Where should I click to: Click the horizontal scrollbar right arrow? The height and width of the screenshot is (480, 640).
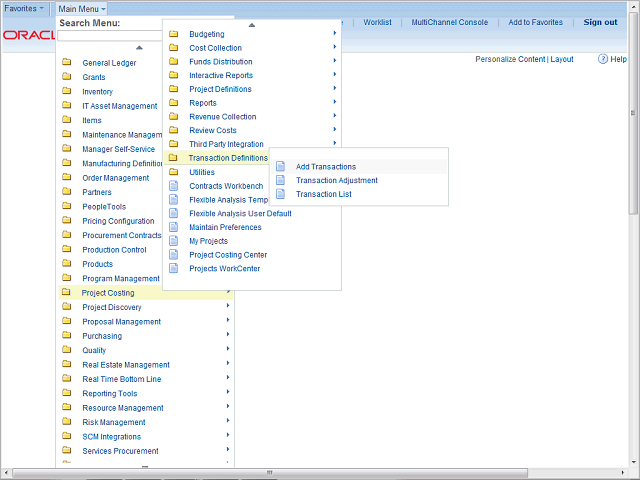(623, 473)
